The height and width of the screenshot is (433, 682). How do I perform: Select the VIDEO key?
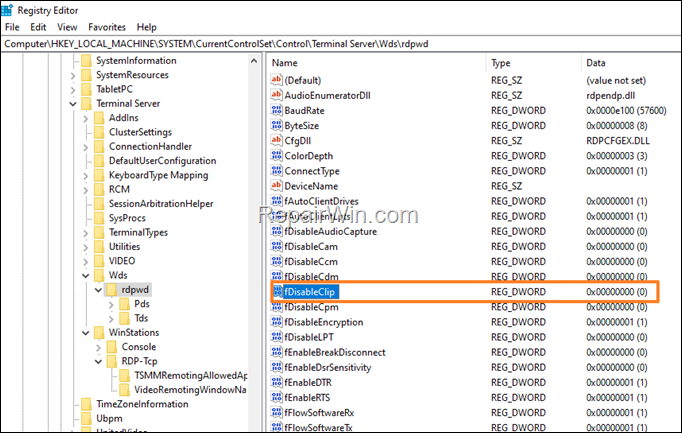pos(122,261)
